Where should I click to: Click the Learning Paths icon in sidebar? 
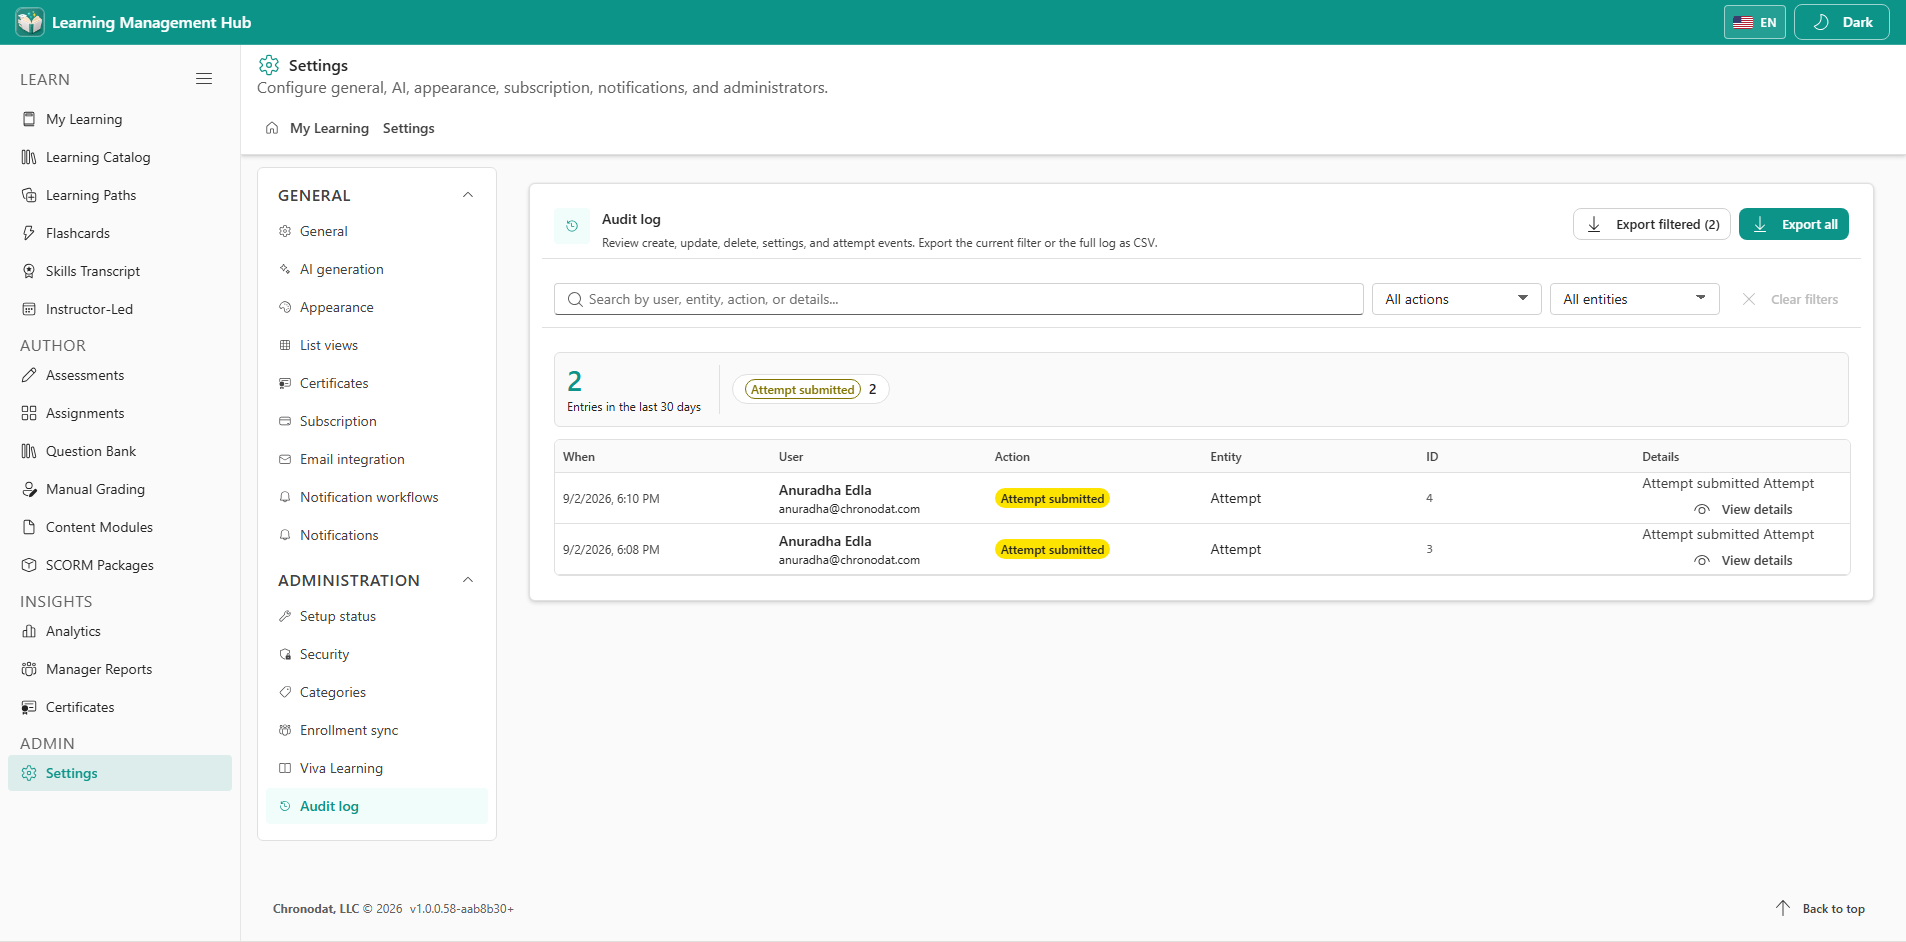(x=29, y=195)
